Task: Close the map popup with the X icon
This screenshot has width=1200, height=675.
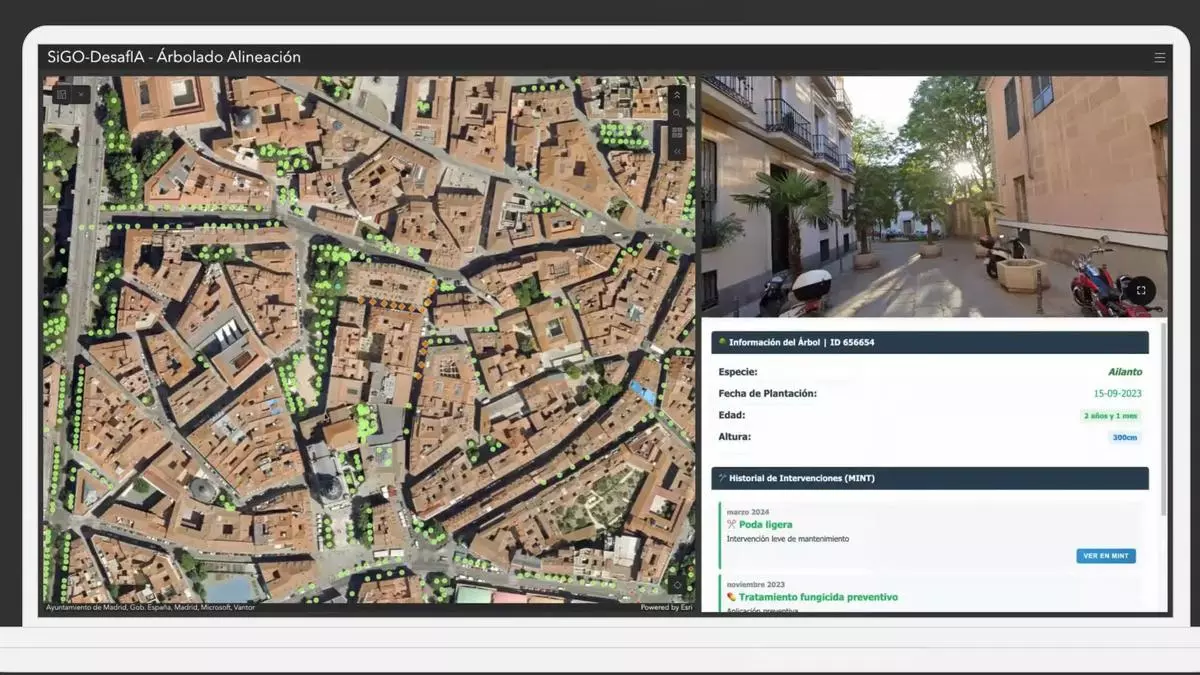Action: click(x=81, y=94)
